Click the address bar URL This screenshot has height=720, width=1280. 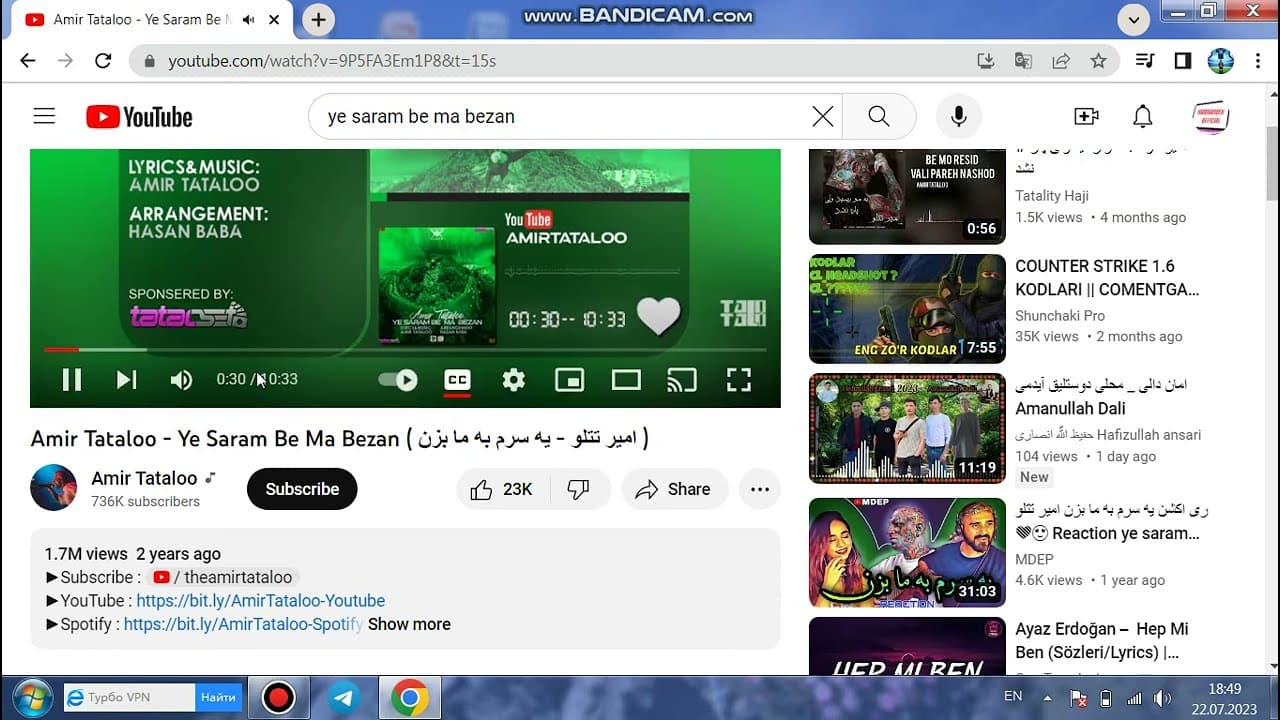[332, 61]
